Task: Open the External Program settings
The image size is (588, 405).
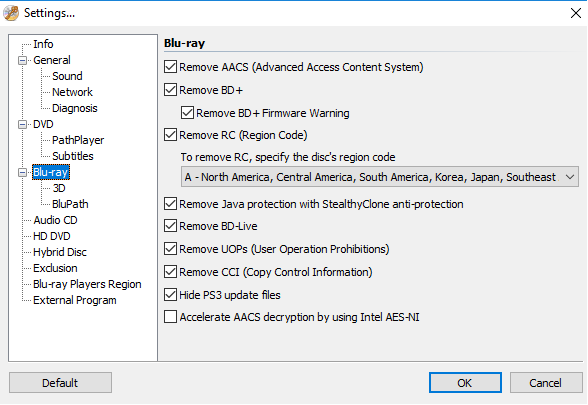Action: tap(75, 300)
